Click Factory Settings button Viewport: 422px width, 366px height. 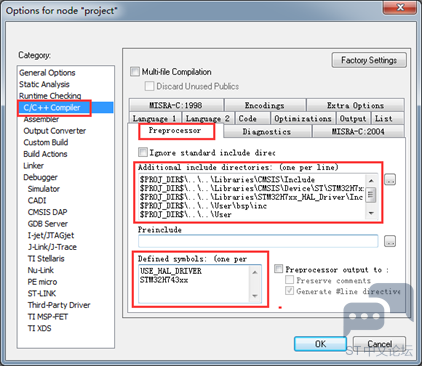(369, 60)
